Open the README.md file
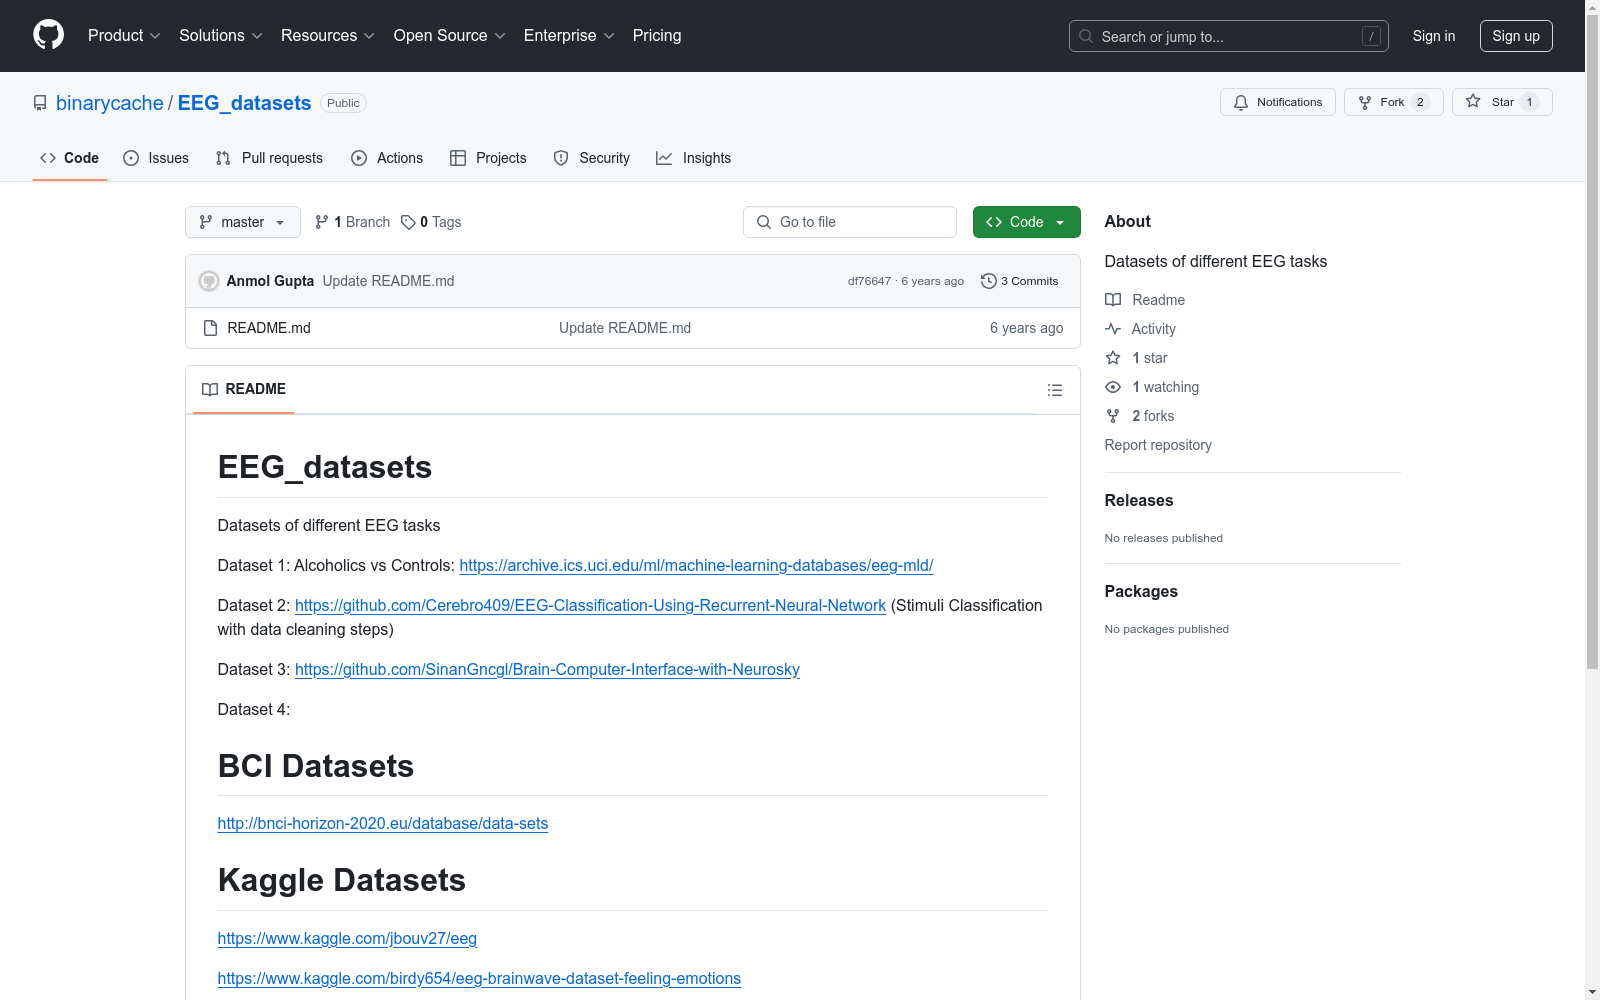This screenshot has height=1000, width=1600. [x=269, y=328]
